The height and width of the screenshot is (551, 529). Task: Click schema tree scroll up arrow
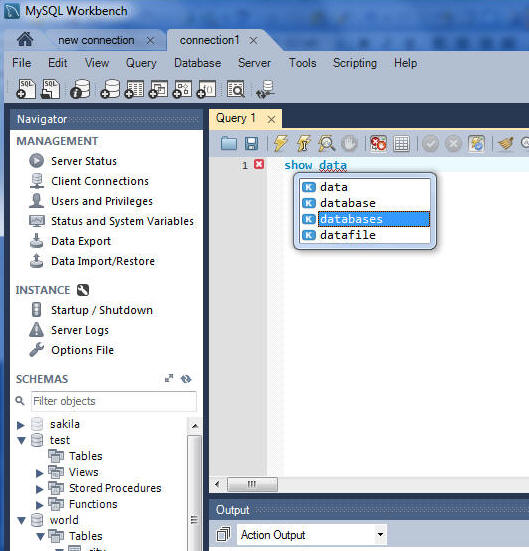click(x=195, y=426)
